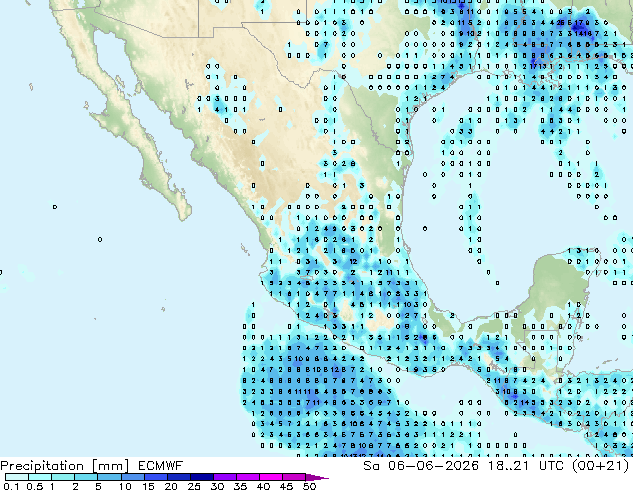The image size is (634, 490).
Task: Click the '[mm]' unit label
Action: pyautogui.click(x=110, y=466)
